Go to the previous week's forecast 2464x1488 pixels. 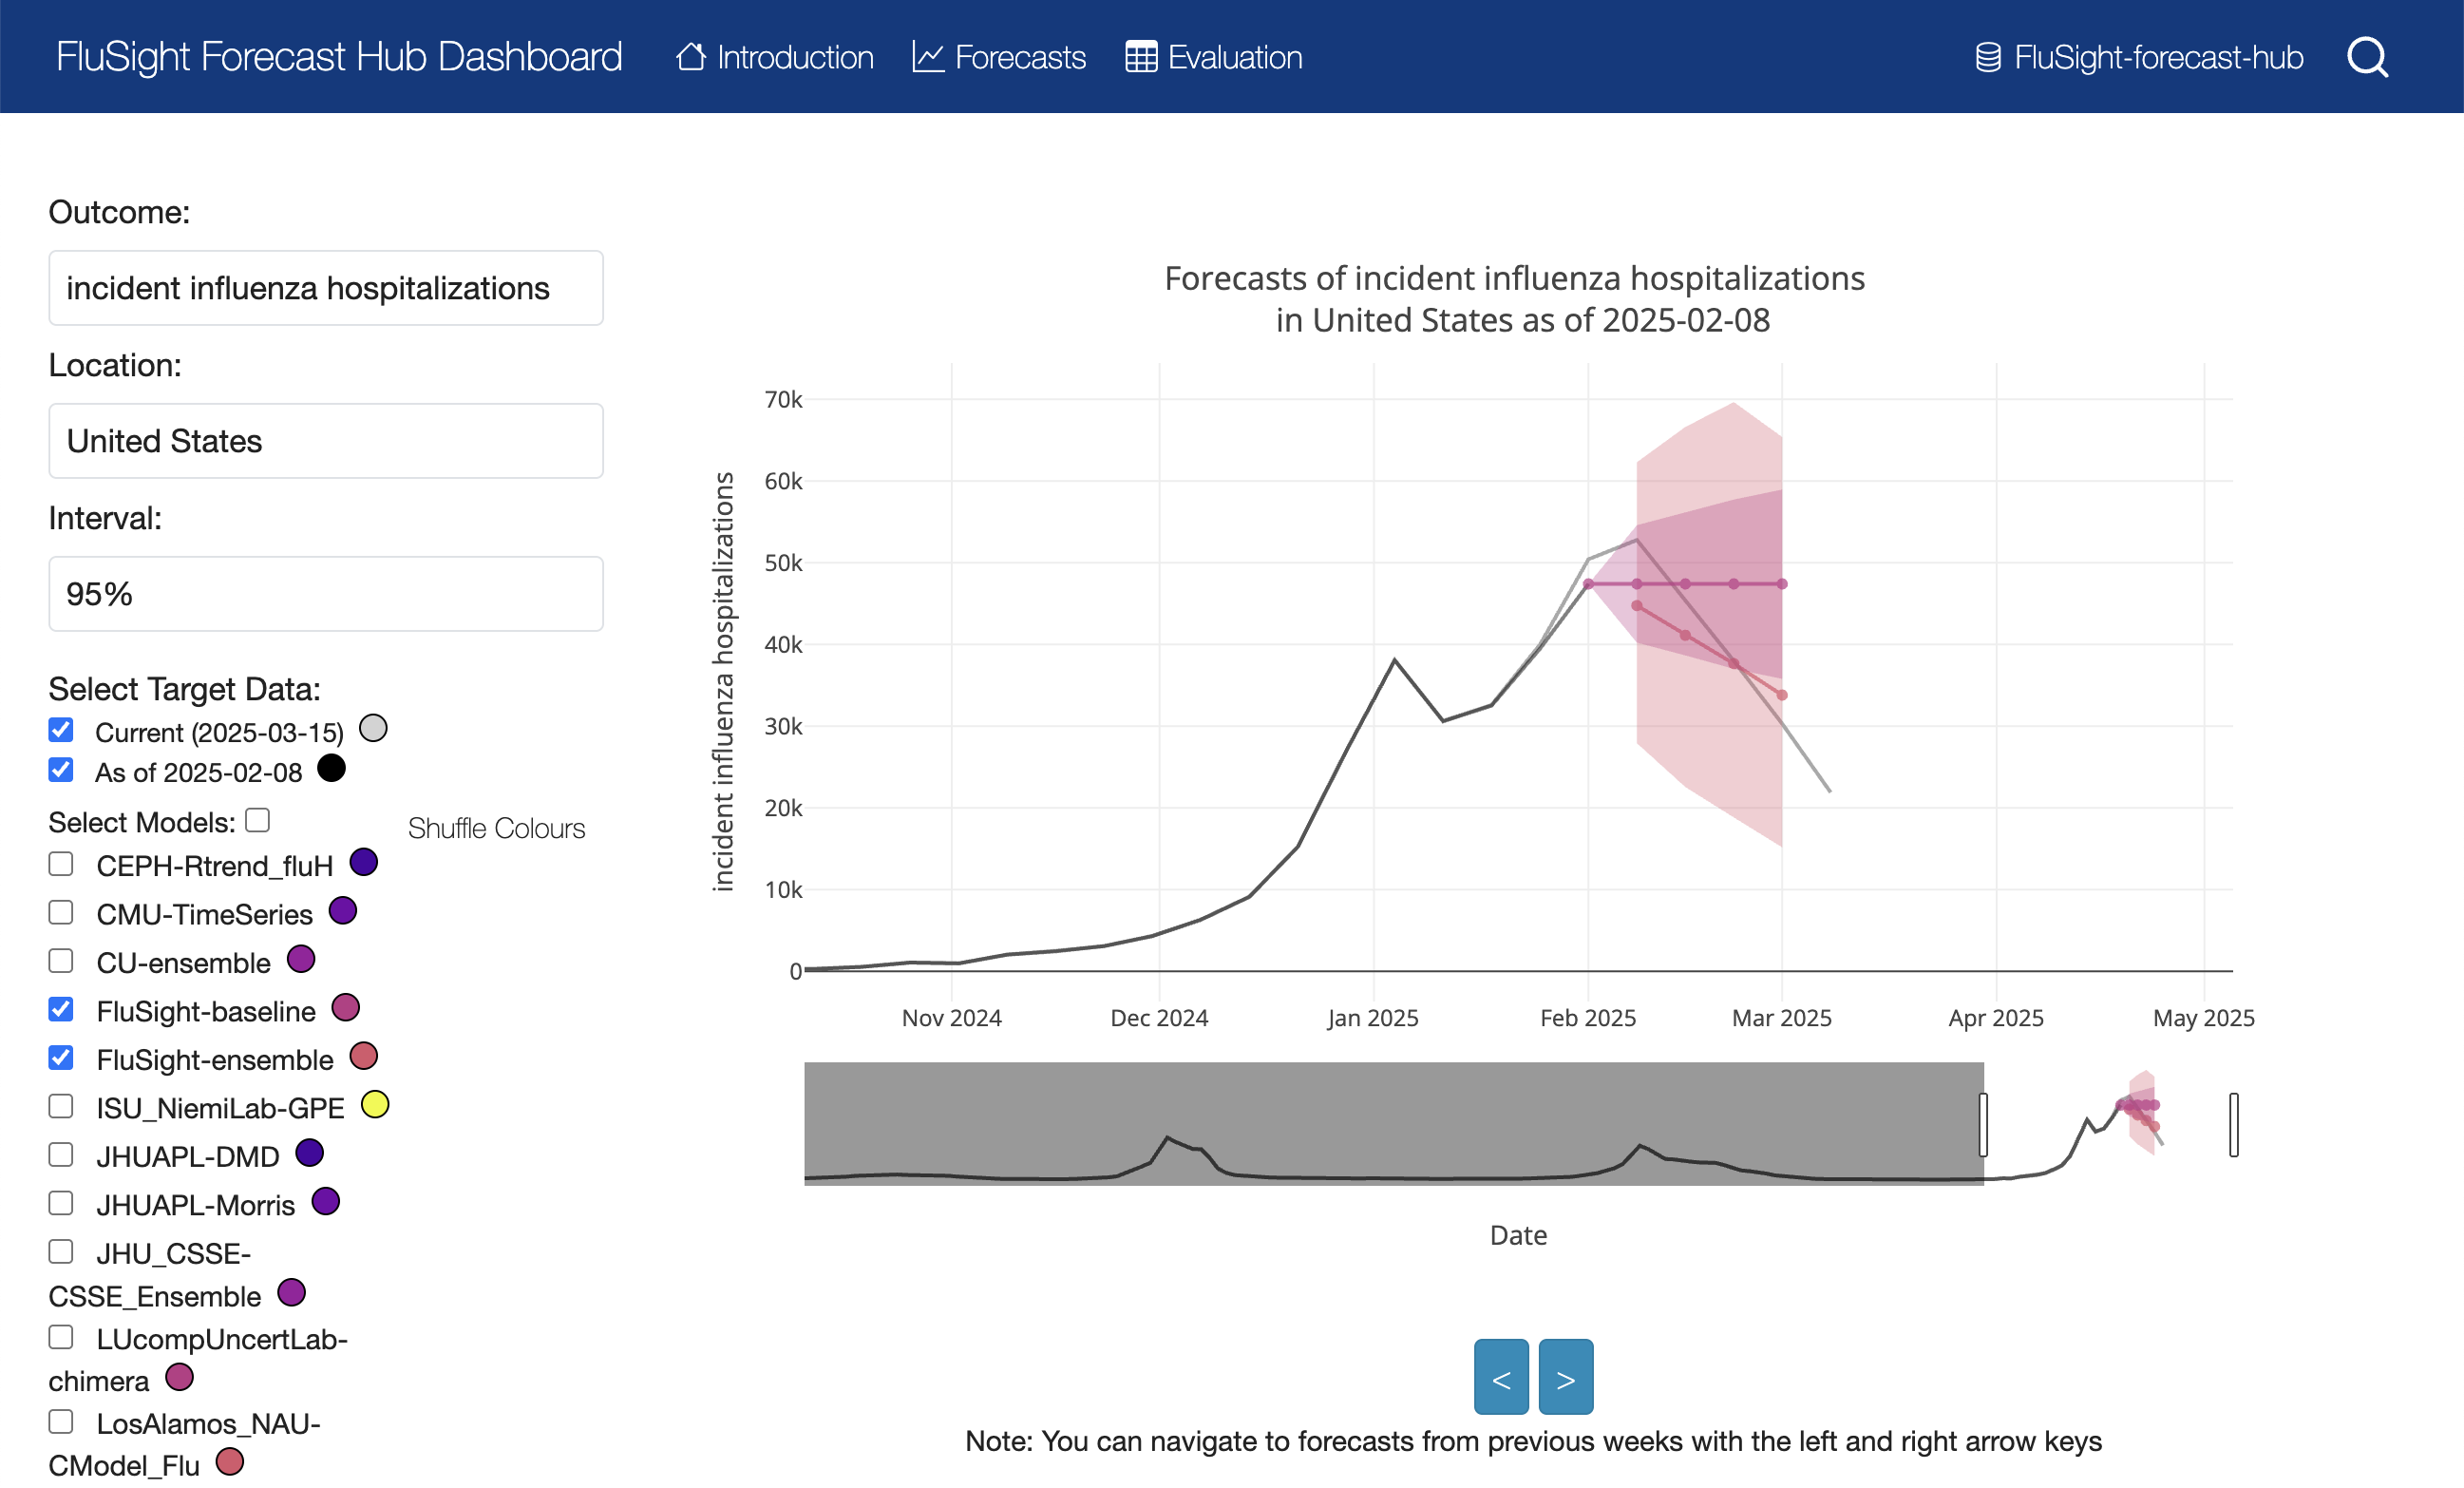1501,1377
